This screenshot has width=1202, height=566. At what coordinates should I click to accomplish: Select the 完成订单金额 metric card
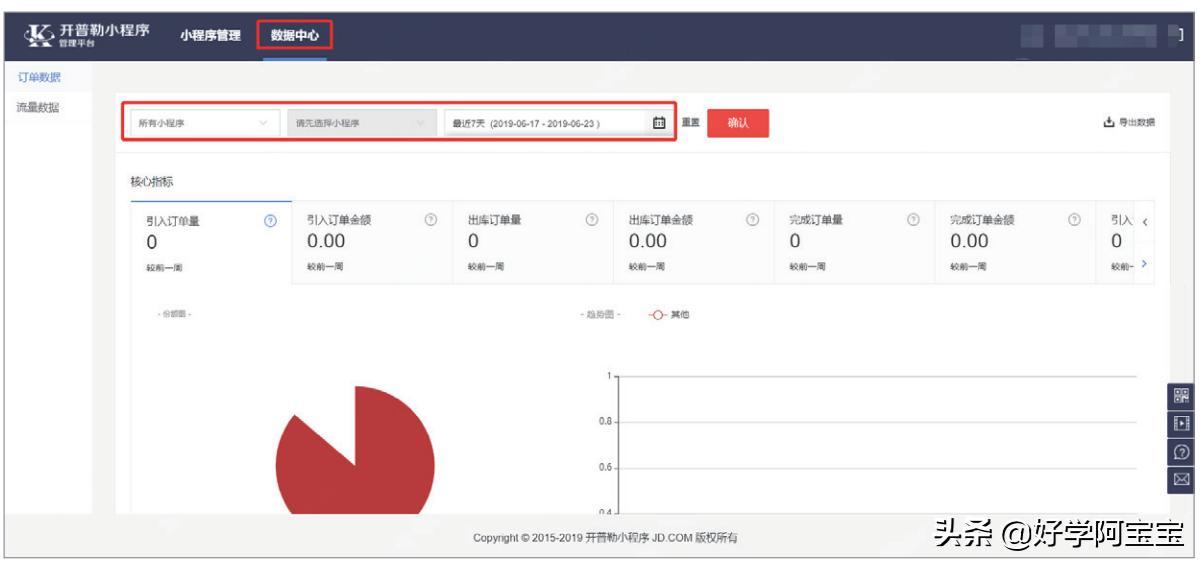[x=1015, y=243]
